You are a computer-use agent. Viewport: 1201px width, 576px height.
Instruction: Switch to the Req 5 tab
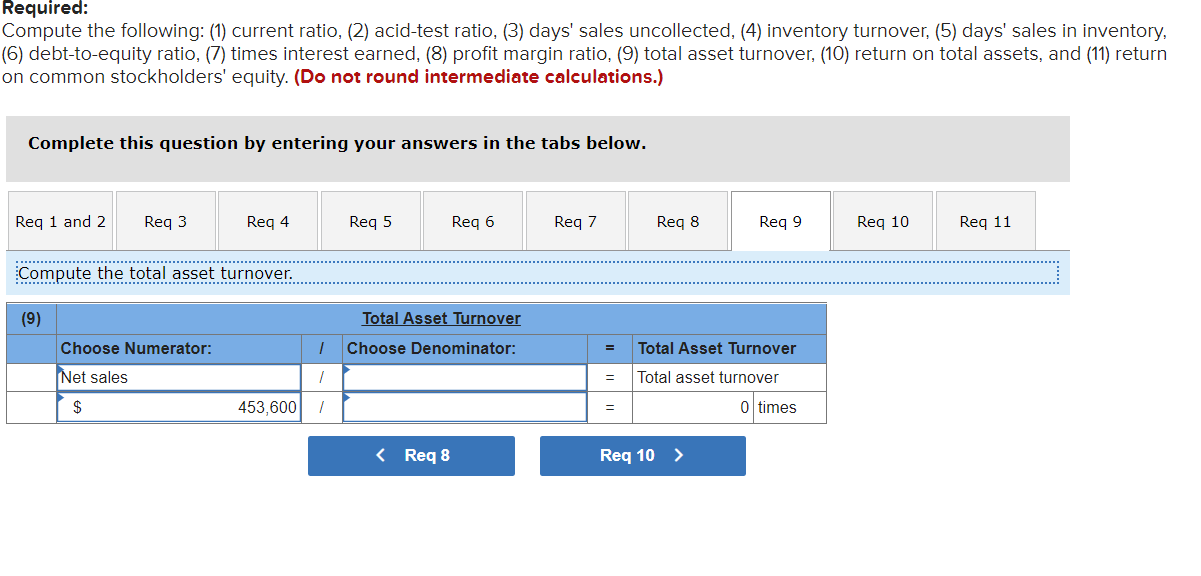tap(370, 220)
